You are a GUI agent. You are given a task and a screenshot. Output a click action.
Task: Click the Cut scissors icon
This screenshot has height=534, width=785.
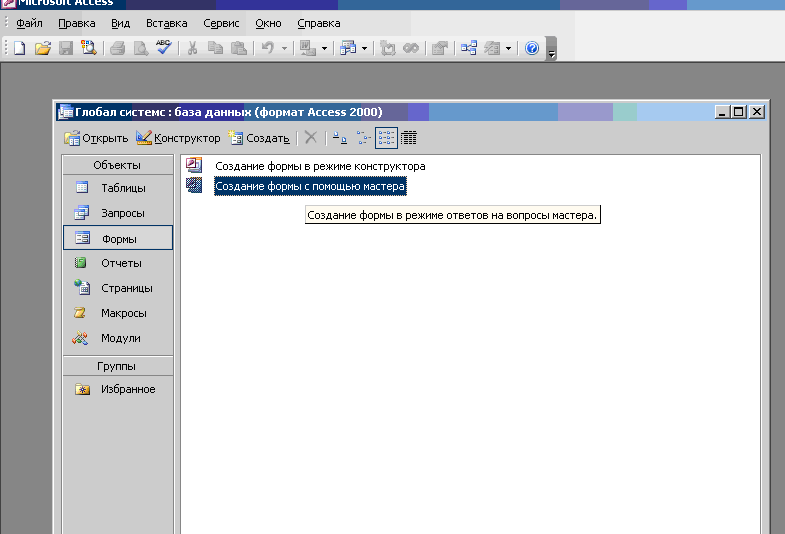192,48
